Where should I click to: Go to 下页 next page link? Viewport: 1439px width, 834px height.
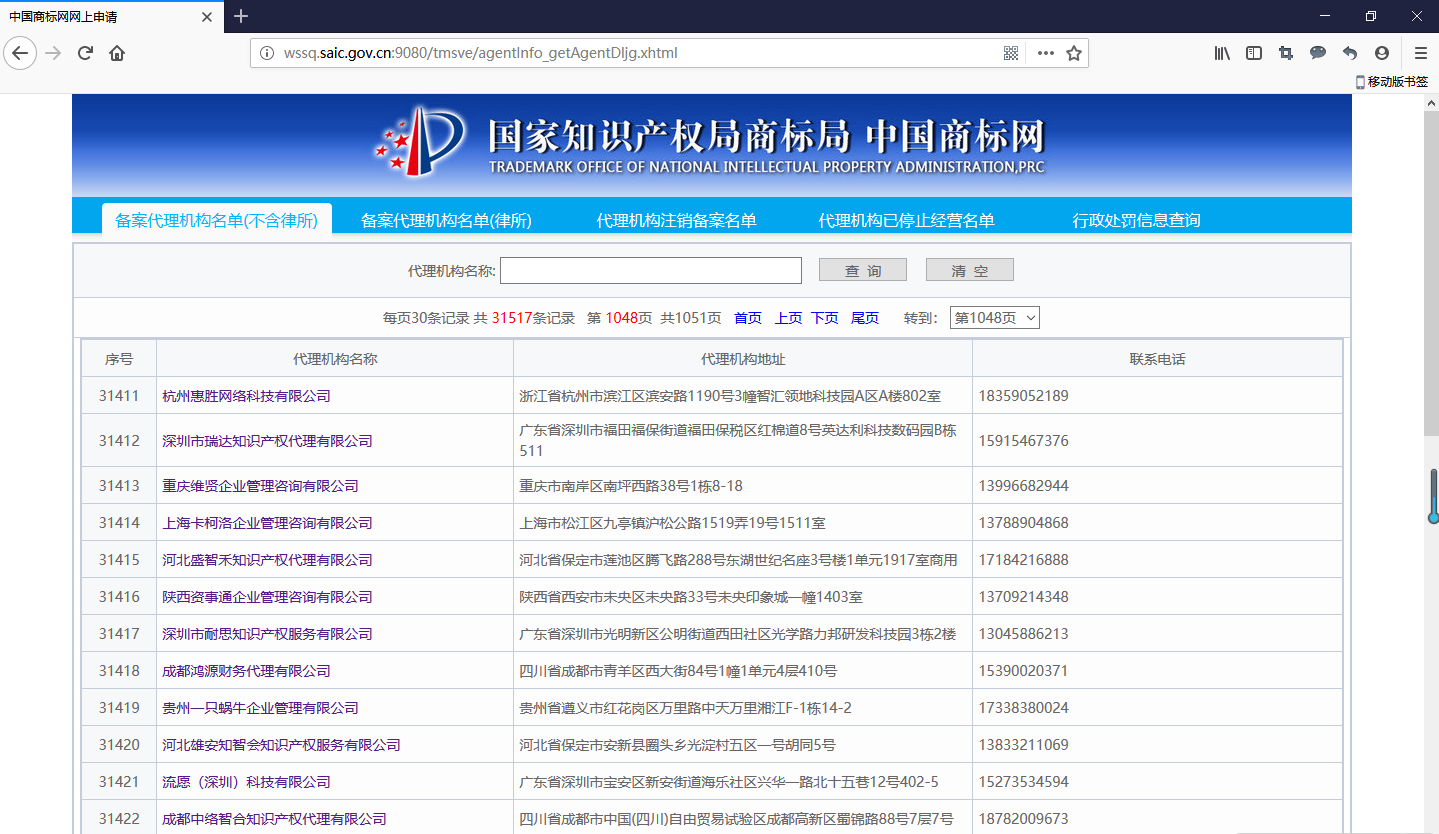[825, 318]
